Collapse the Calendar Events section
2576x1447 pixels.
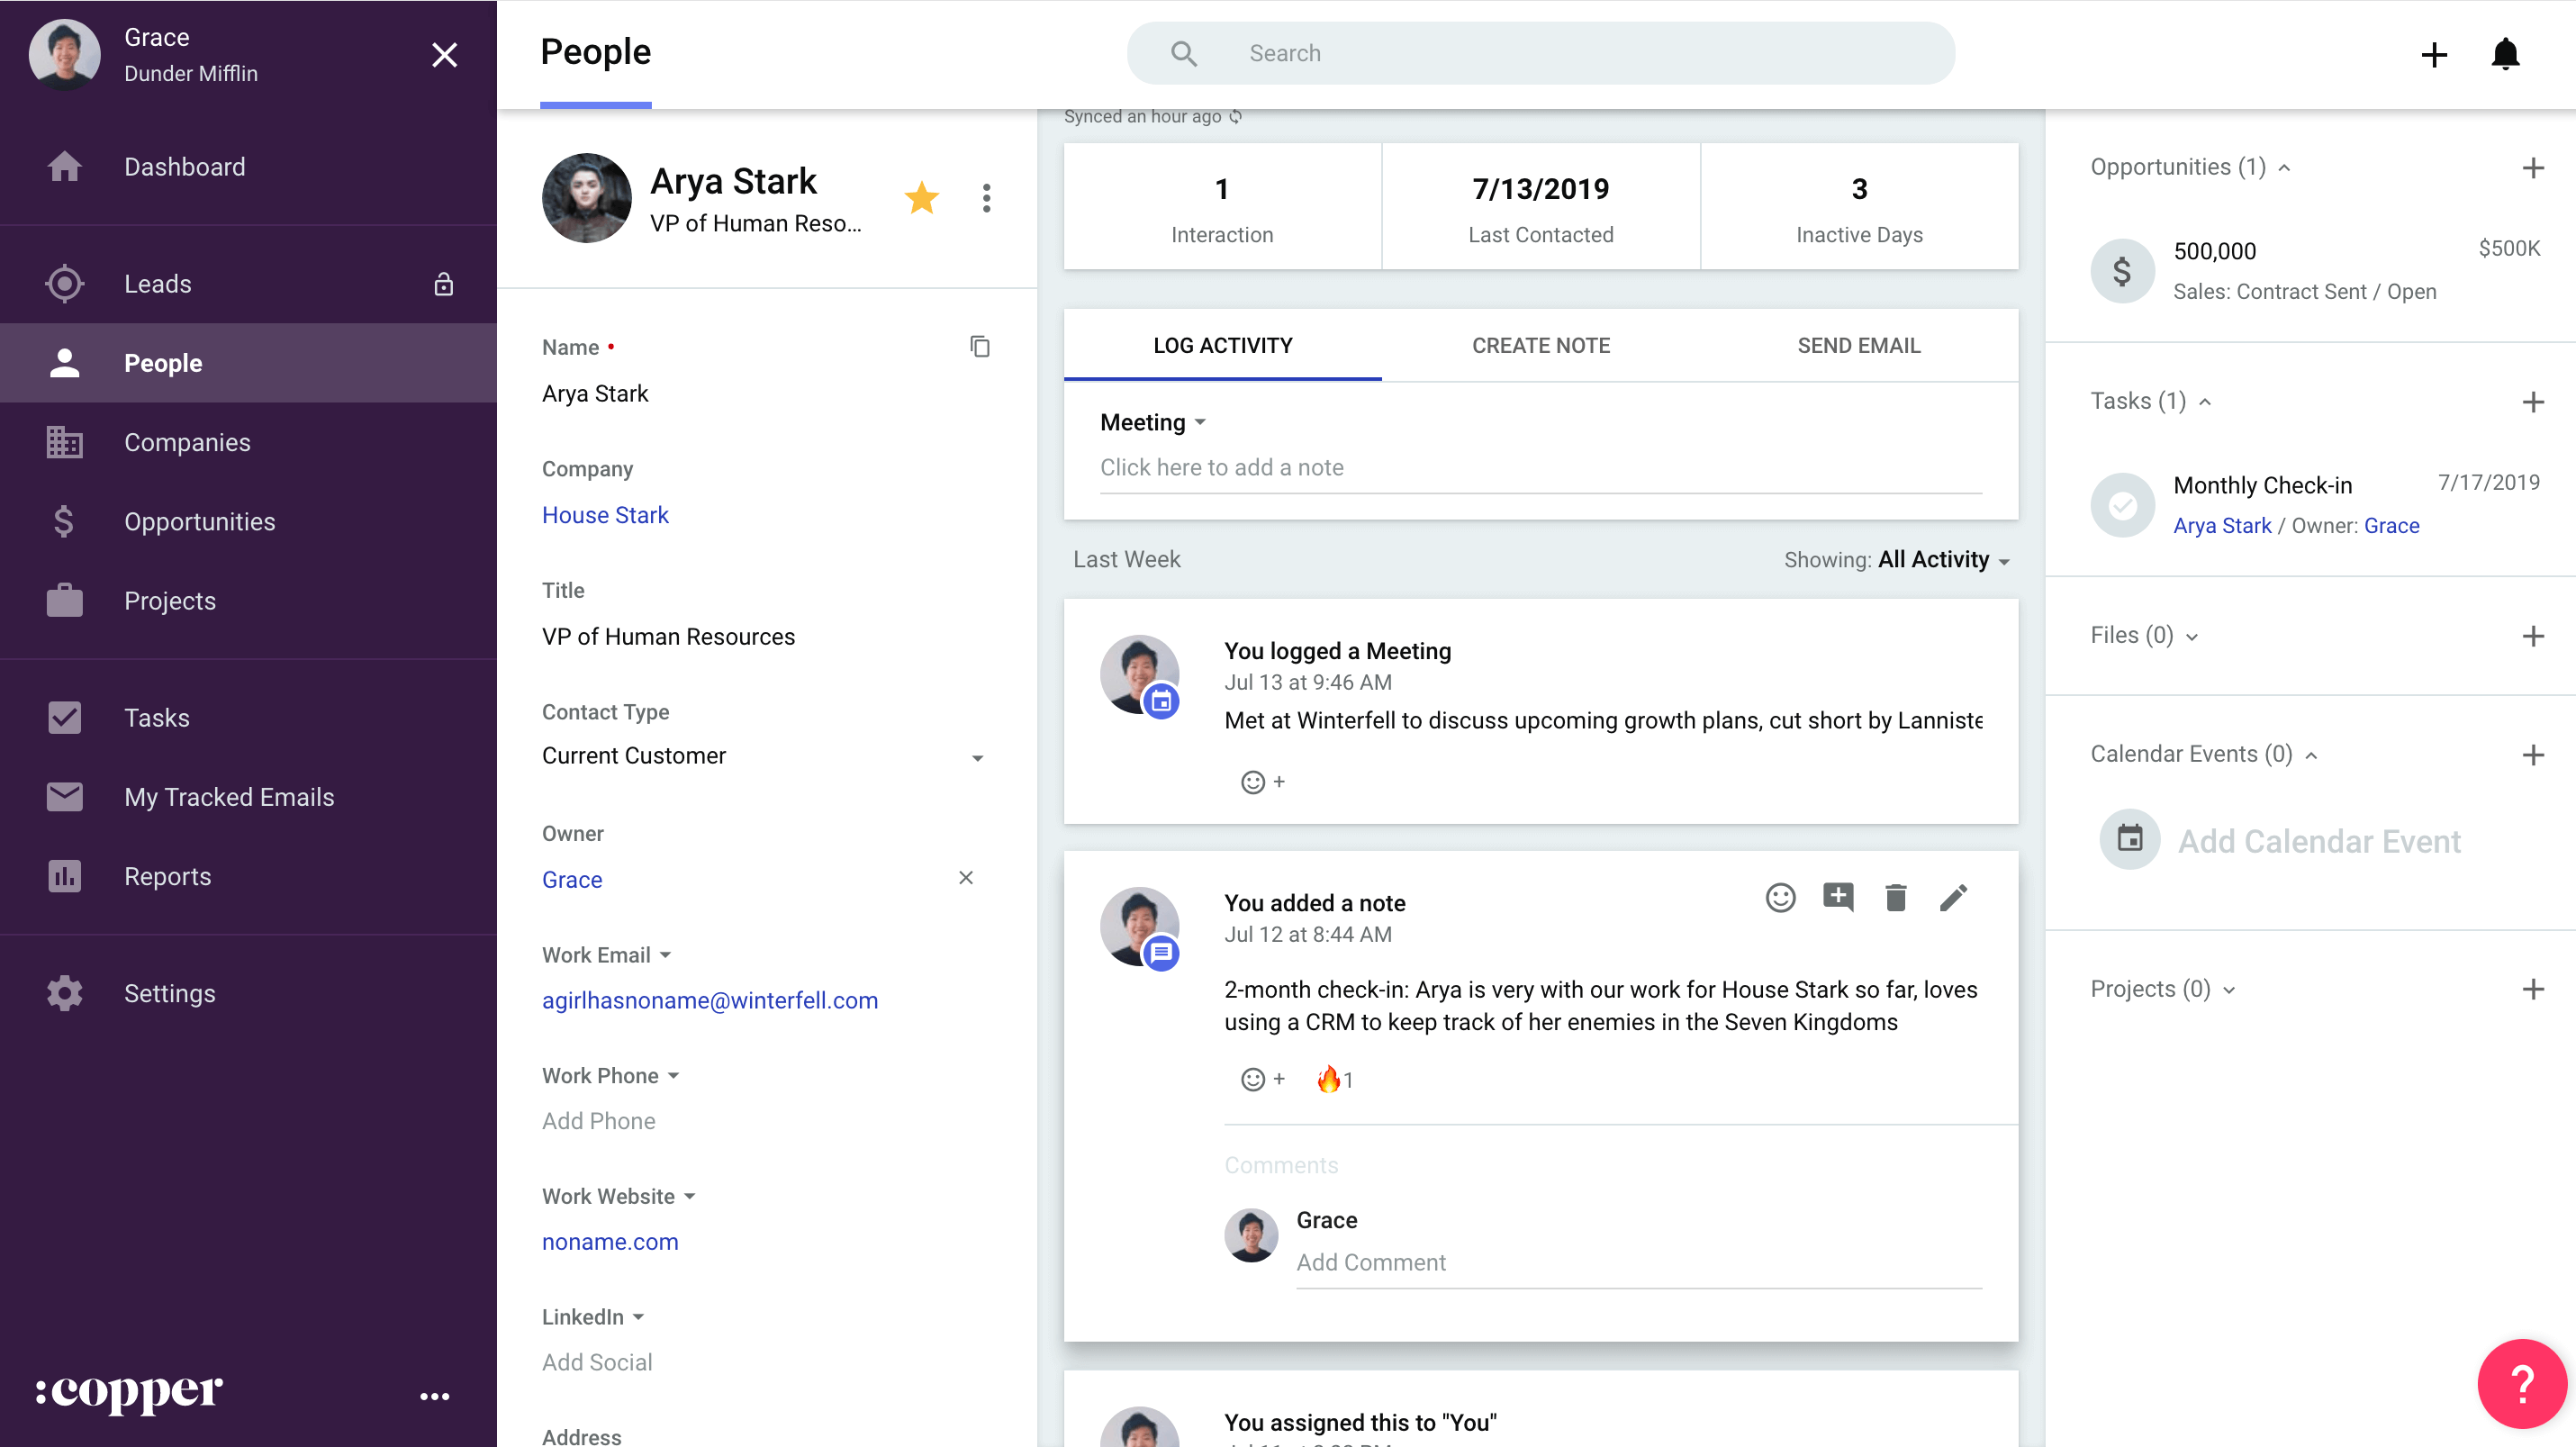(2311, 755)
